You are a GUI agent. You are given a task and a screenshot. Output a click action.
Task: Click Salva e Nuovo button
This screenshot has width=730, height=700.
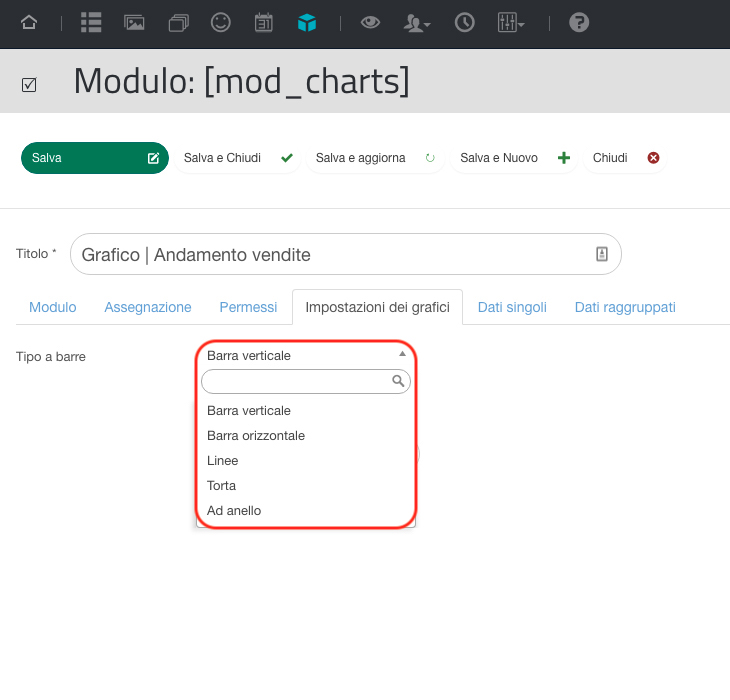coord(514,158)
